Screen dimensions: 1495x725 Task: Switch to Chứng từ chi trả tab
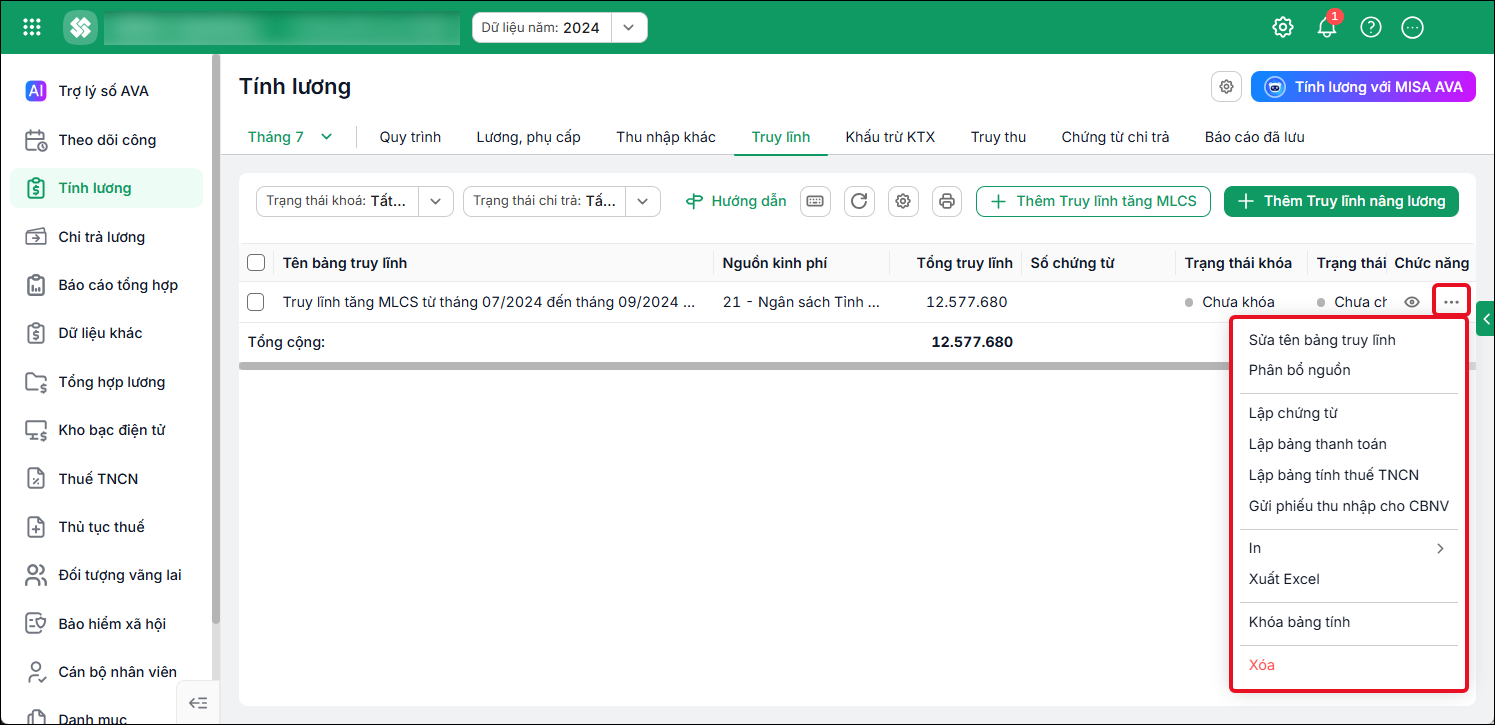pyautogui.click(x=1115, y=137)
